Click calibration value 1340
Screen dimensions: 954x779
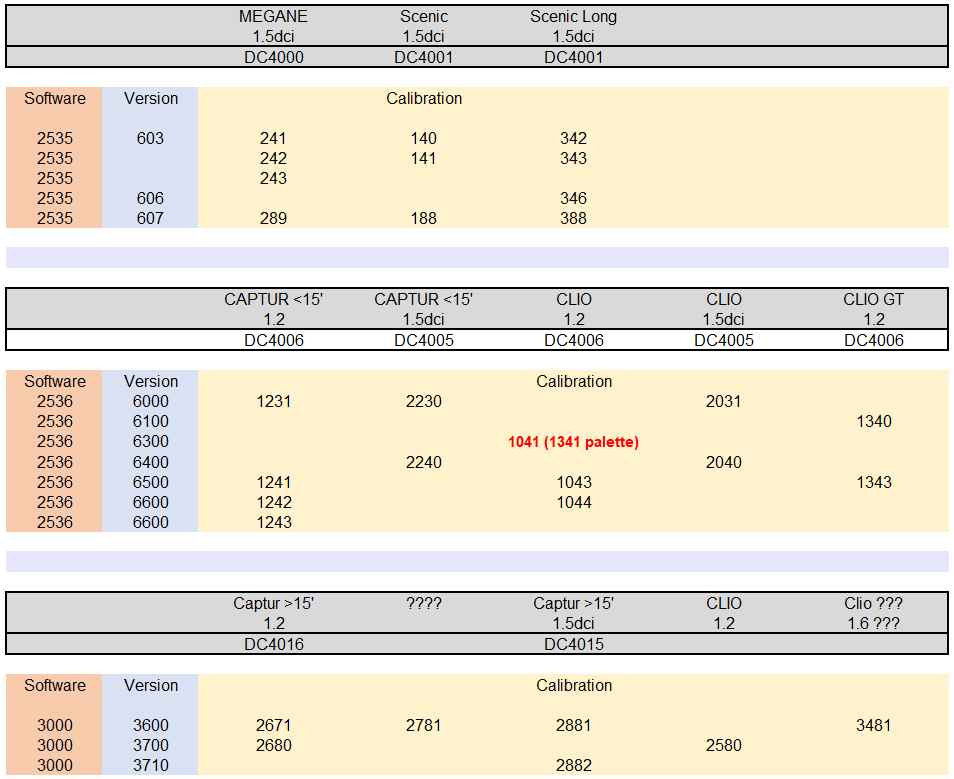coord(874,422)
